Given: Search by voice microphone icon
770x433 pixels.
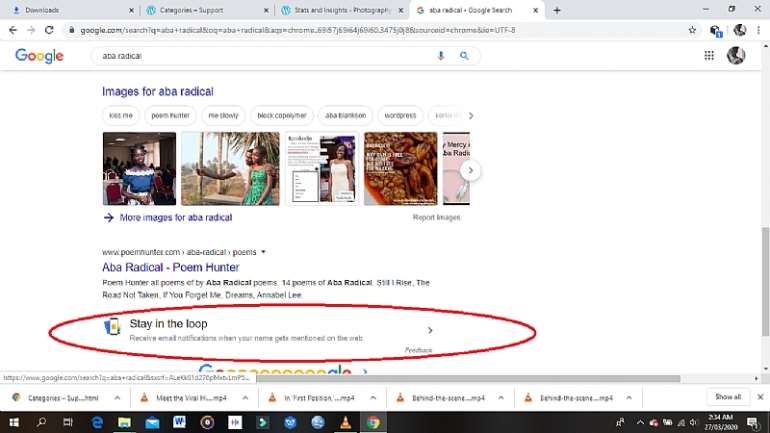Looking at the screenshot, I should pyautogui.click(x=441, y=56).
